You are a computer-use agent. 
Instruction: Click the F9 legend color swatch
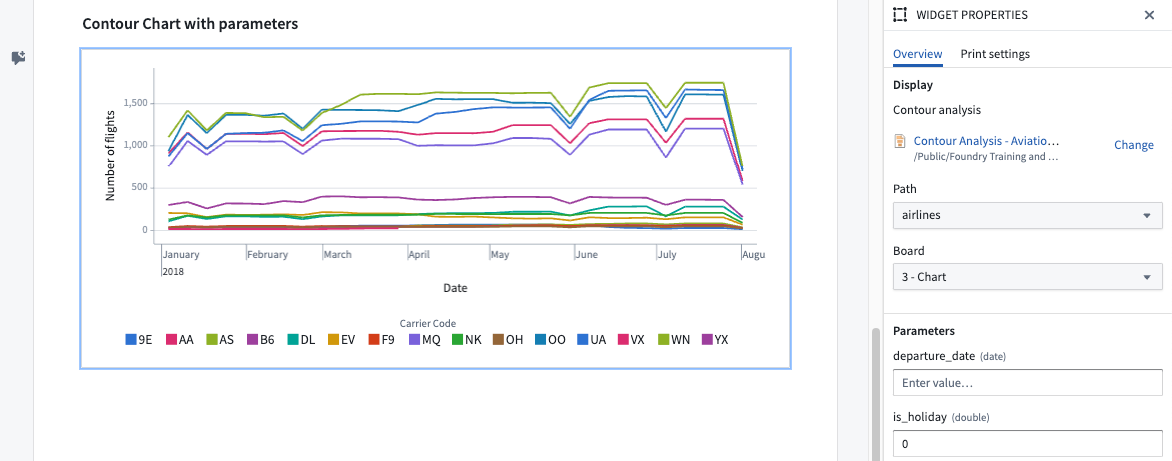click(373, 340)
